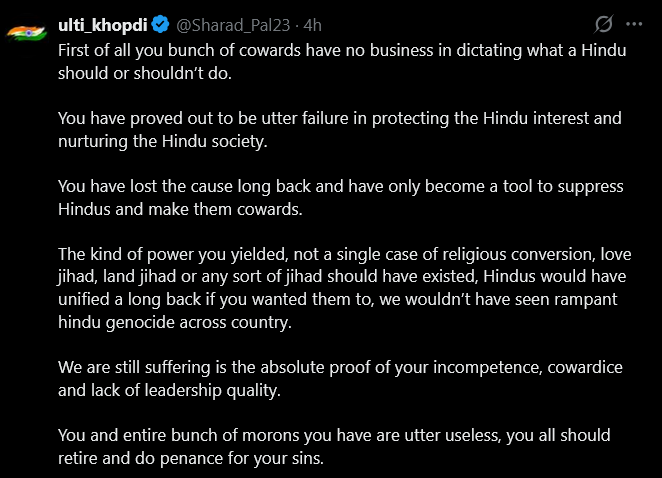Visit the @Sharad_Pal23 handle link

(224, 24)
